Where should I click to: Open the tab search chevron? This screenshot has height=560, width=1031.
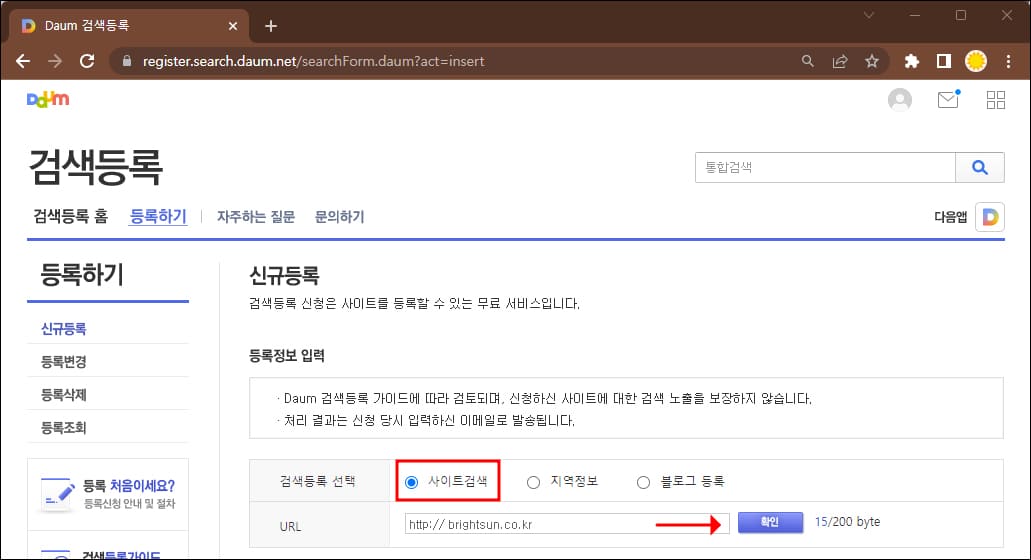[x=869, y=15]
